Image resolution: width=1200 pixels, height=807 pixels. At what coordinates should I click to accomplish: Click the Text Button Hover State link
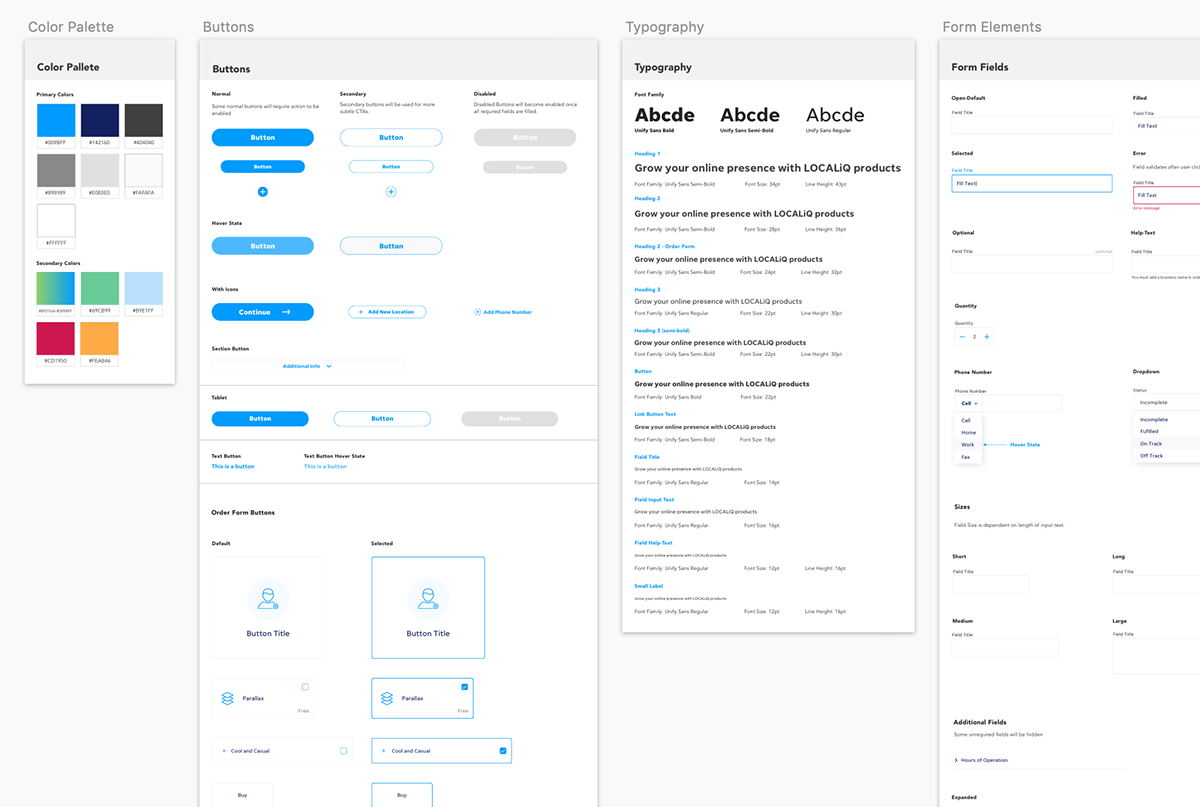[x=326, y=467]
